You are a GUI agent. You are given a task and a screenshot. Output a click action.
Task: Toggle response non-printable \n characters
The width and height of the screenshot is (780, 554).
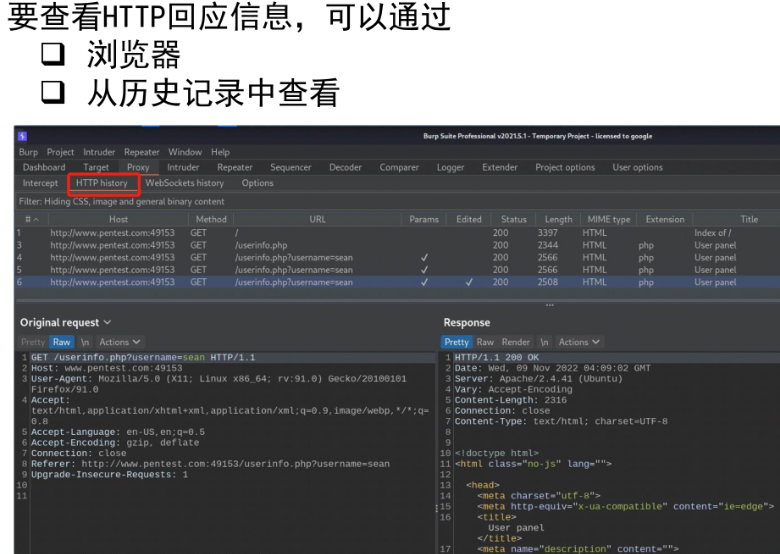[544, 342]
